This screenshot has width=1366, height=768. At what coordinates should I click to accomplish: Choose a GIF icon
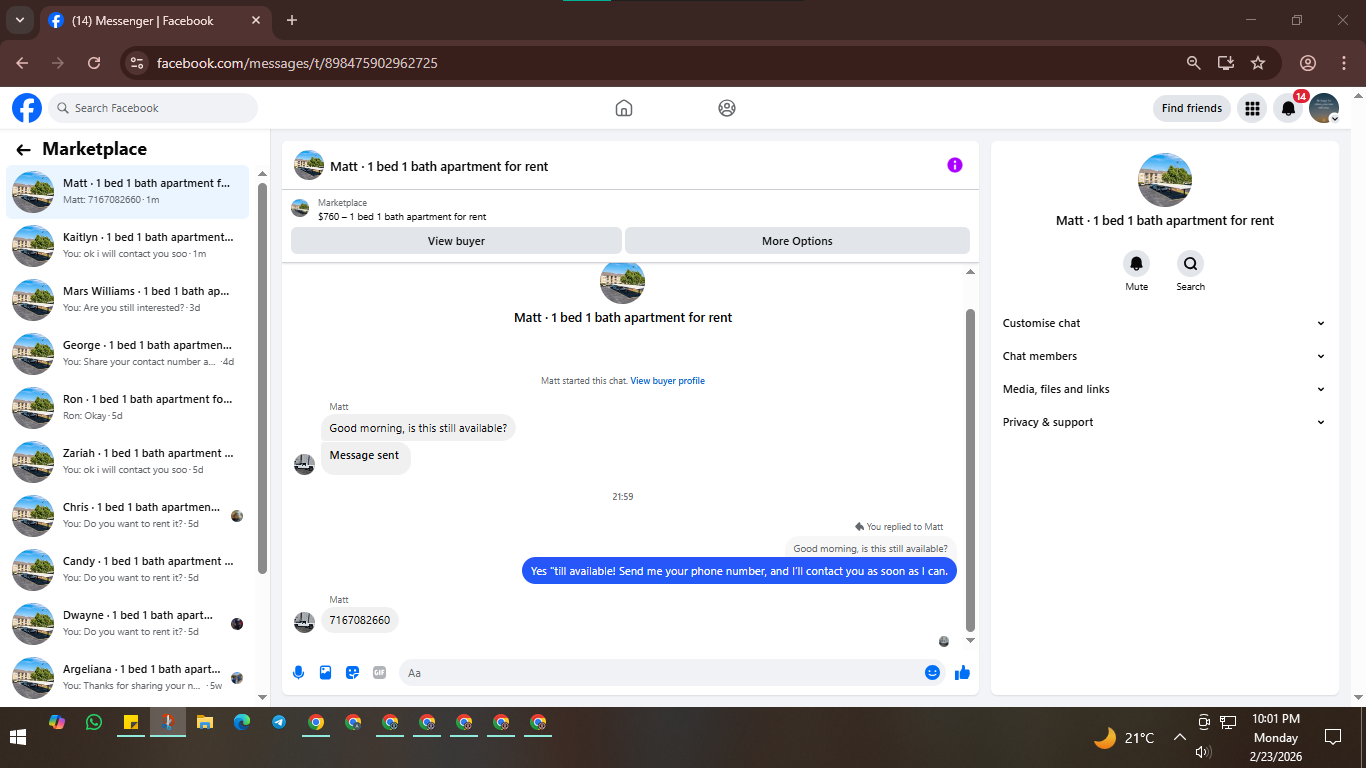(x=379, y=673)
